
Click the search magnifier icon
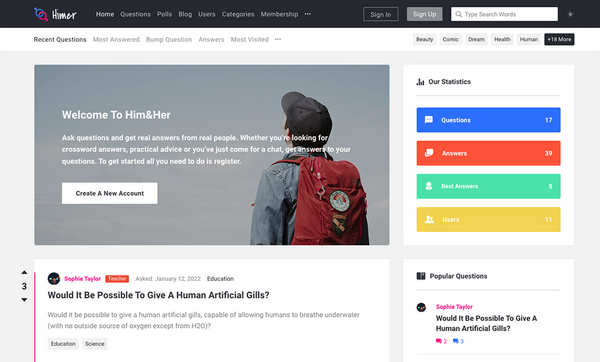coord(458,14)
